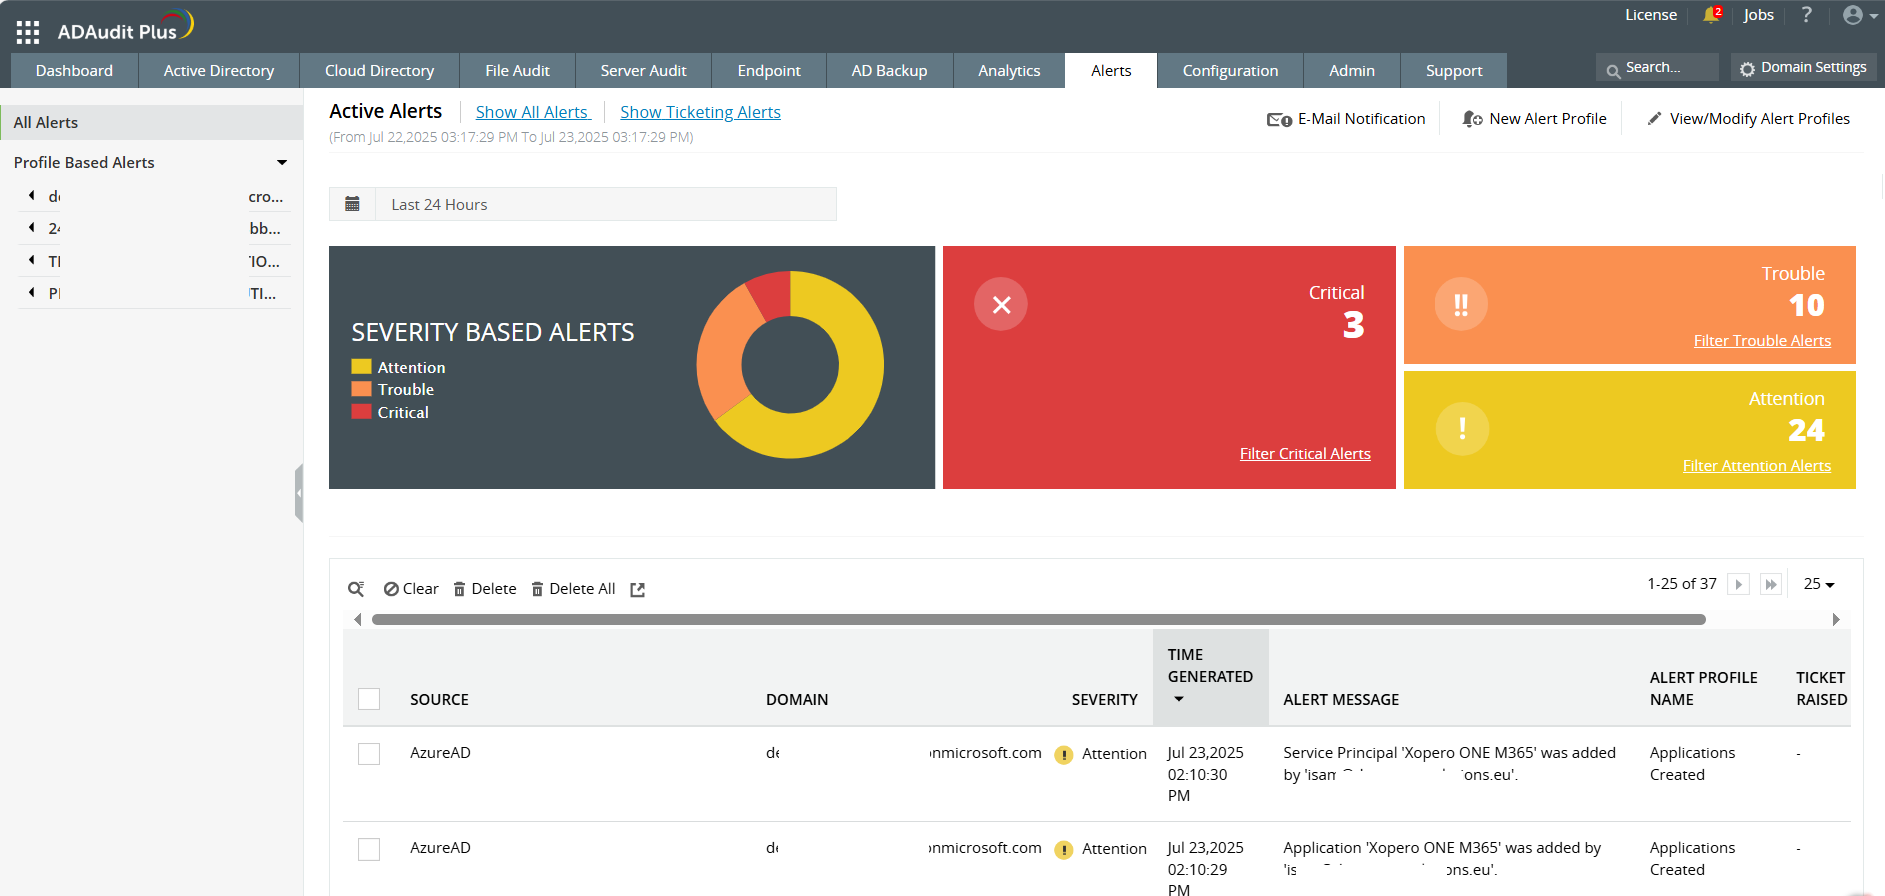Open the Configuration tab
Image resolution: width=1885 pixels, height=896 pixels.
[x=1230, y=71]
